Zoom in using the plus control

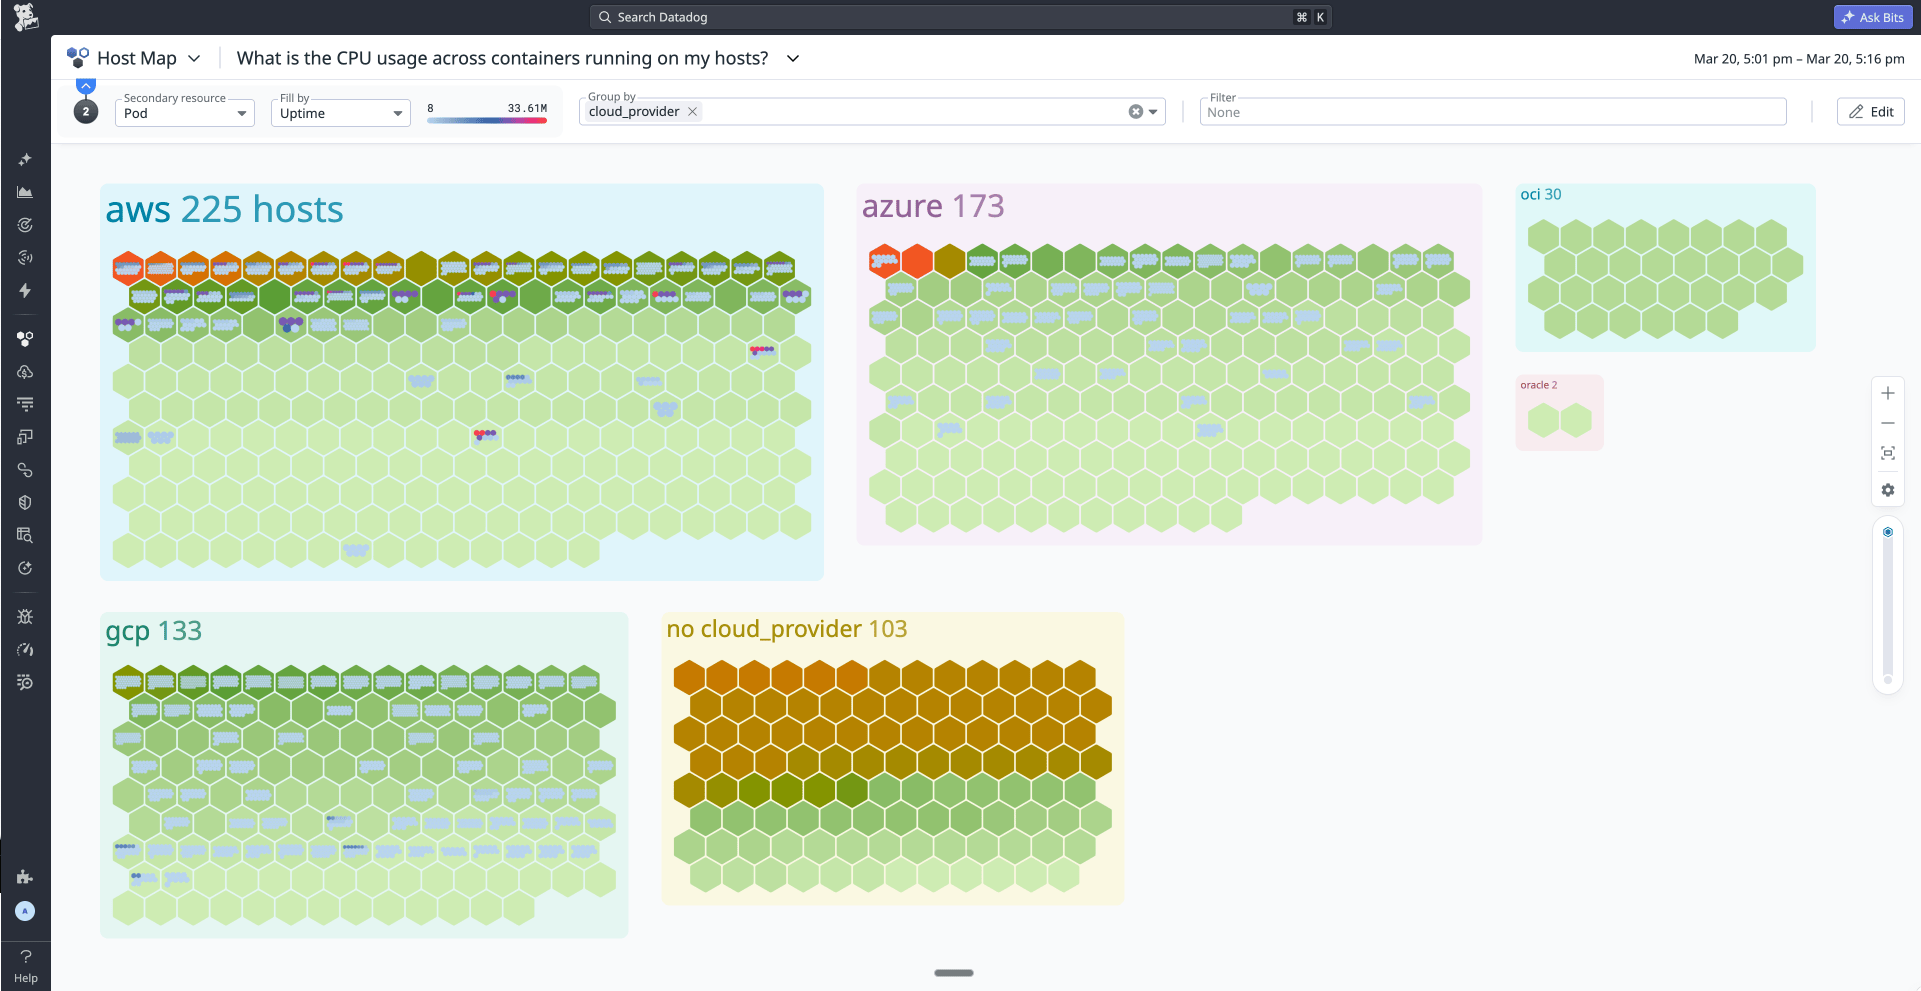(x=1889, y=392)
